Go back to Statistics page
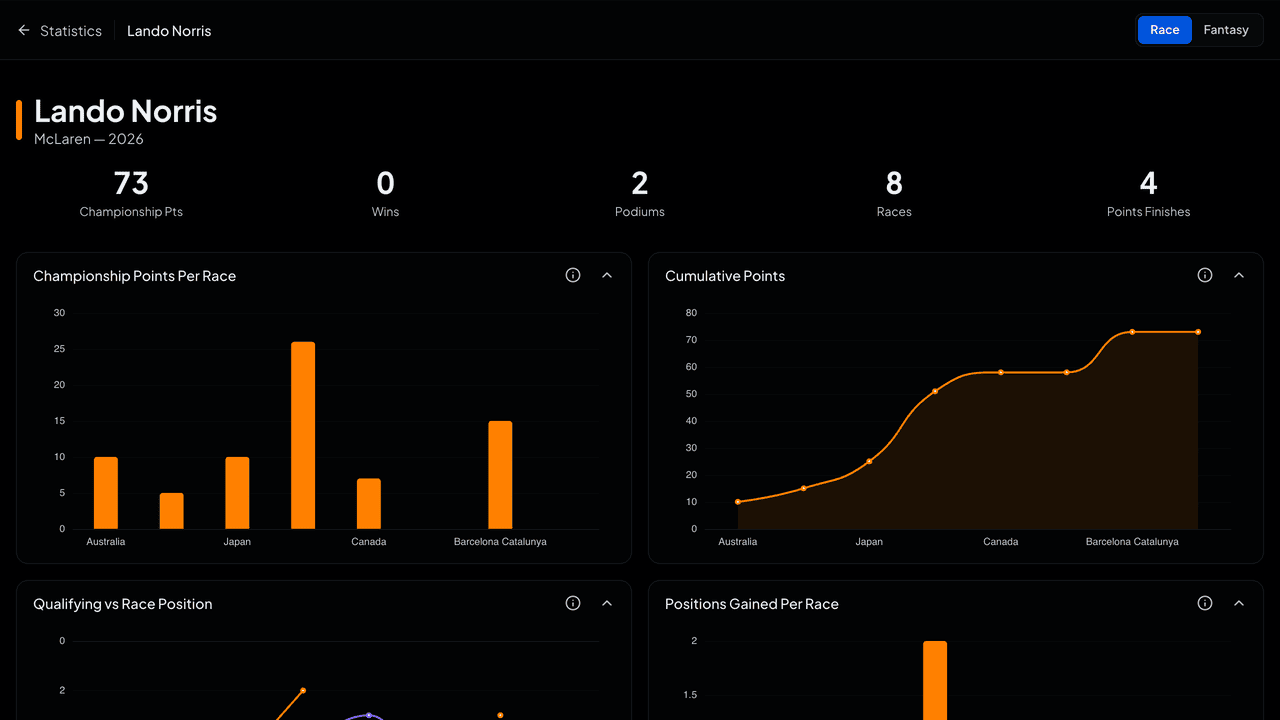1280x720 pixels. point(71,31)
